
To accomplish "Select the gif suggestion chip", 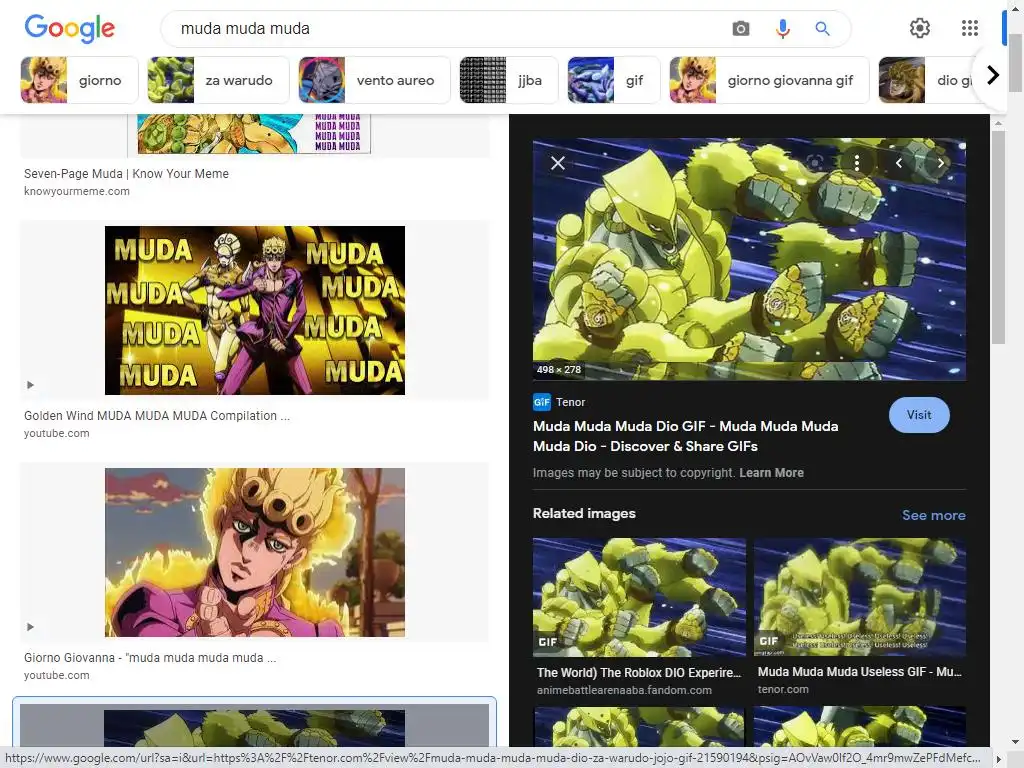I will click(614, 80).
